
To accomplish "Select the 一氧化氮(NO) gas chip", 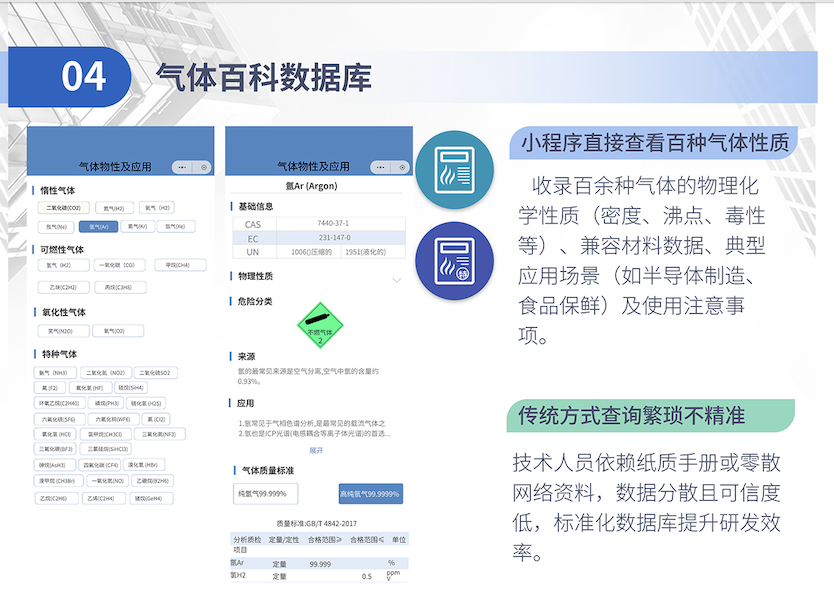I will [x=107, y=481].
